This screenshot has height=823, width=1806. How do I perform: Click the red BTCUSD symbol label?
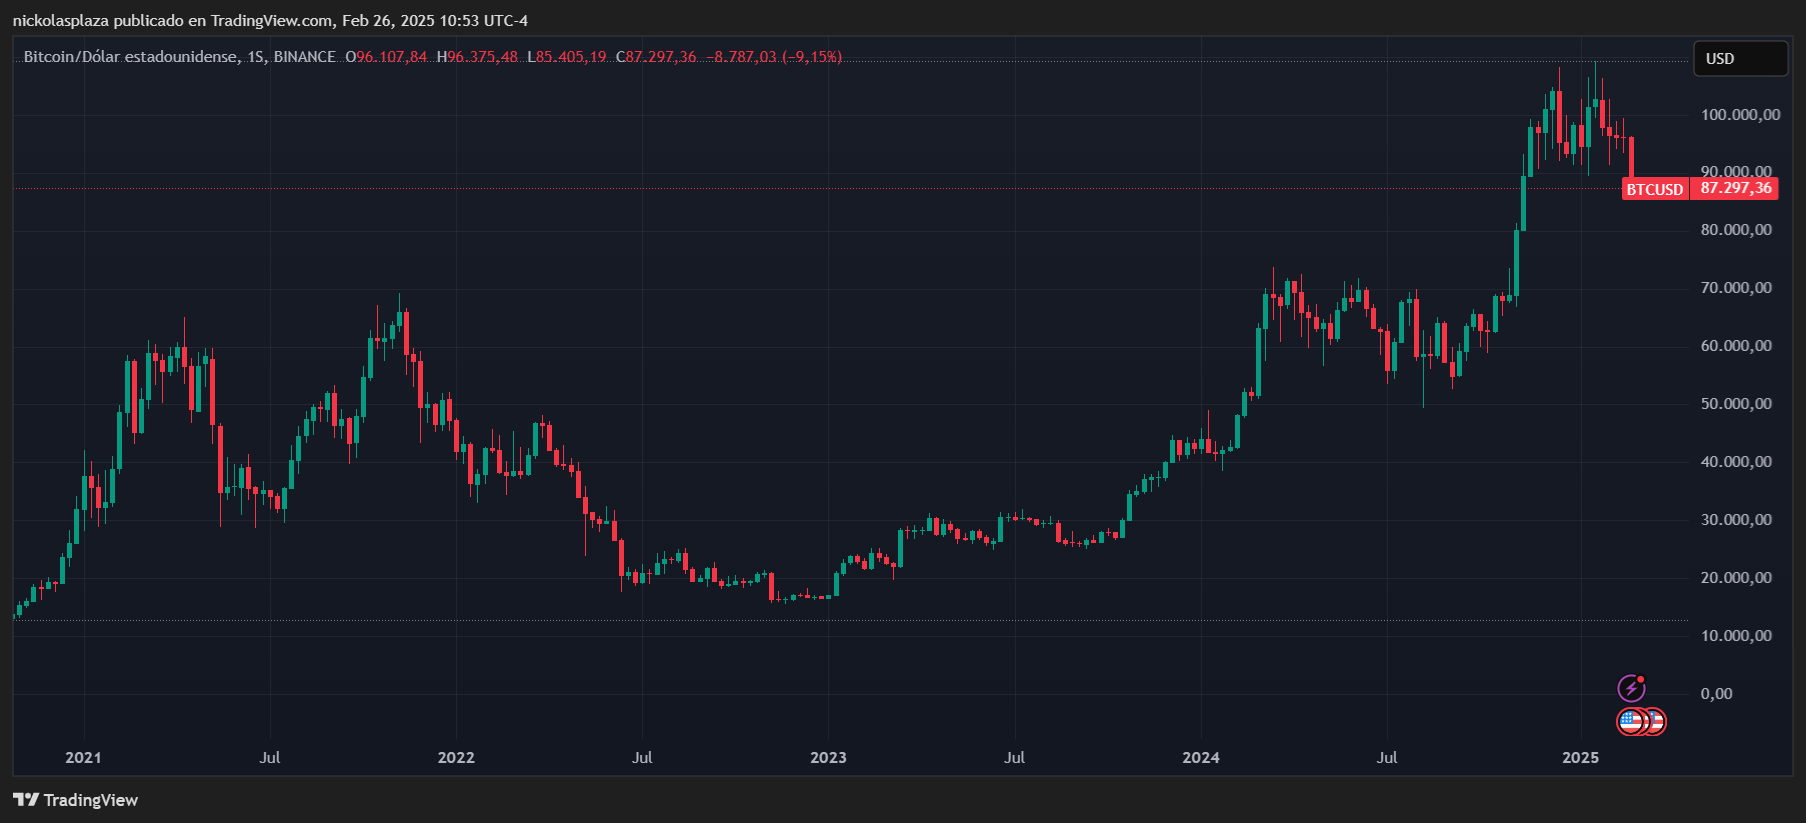(x=1655, y=189)
